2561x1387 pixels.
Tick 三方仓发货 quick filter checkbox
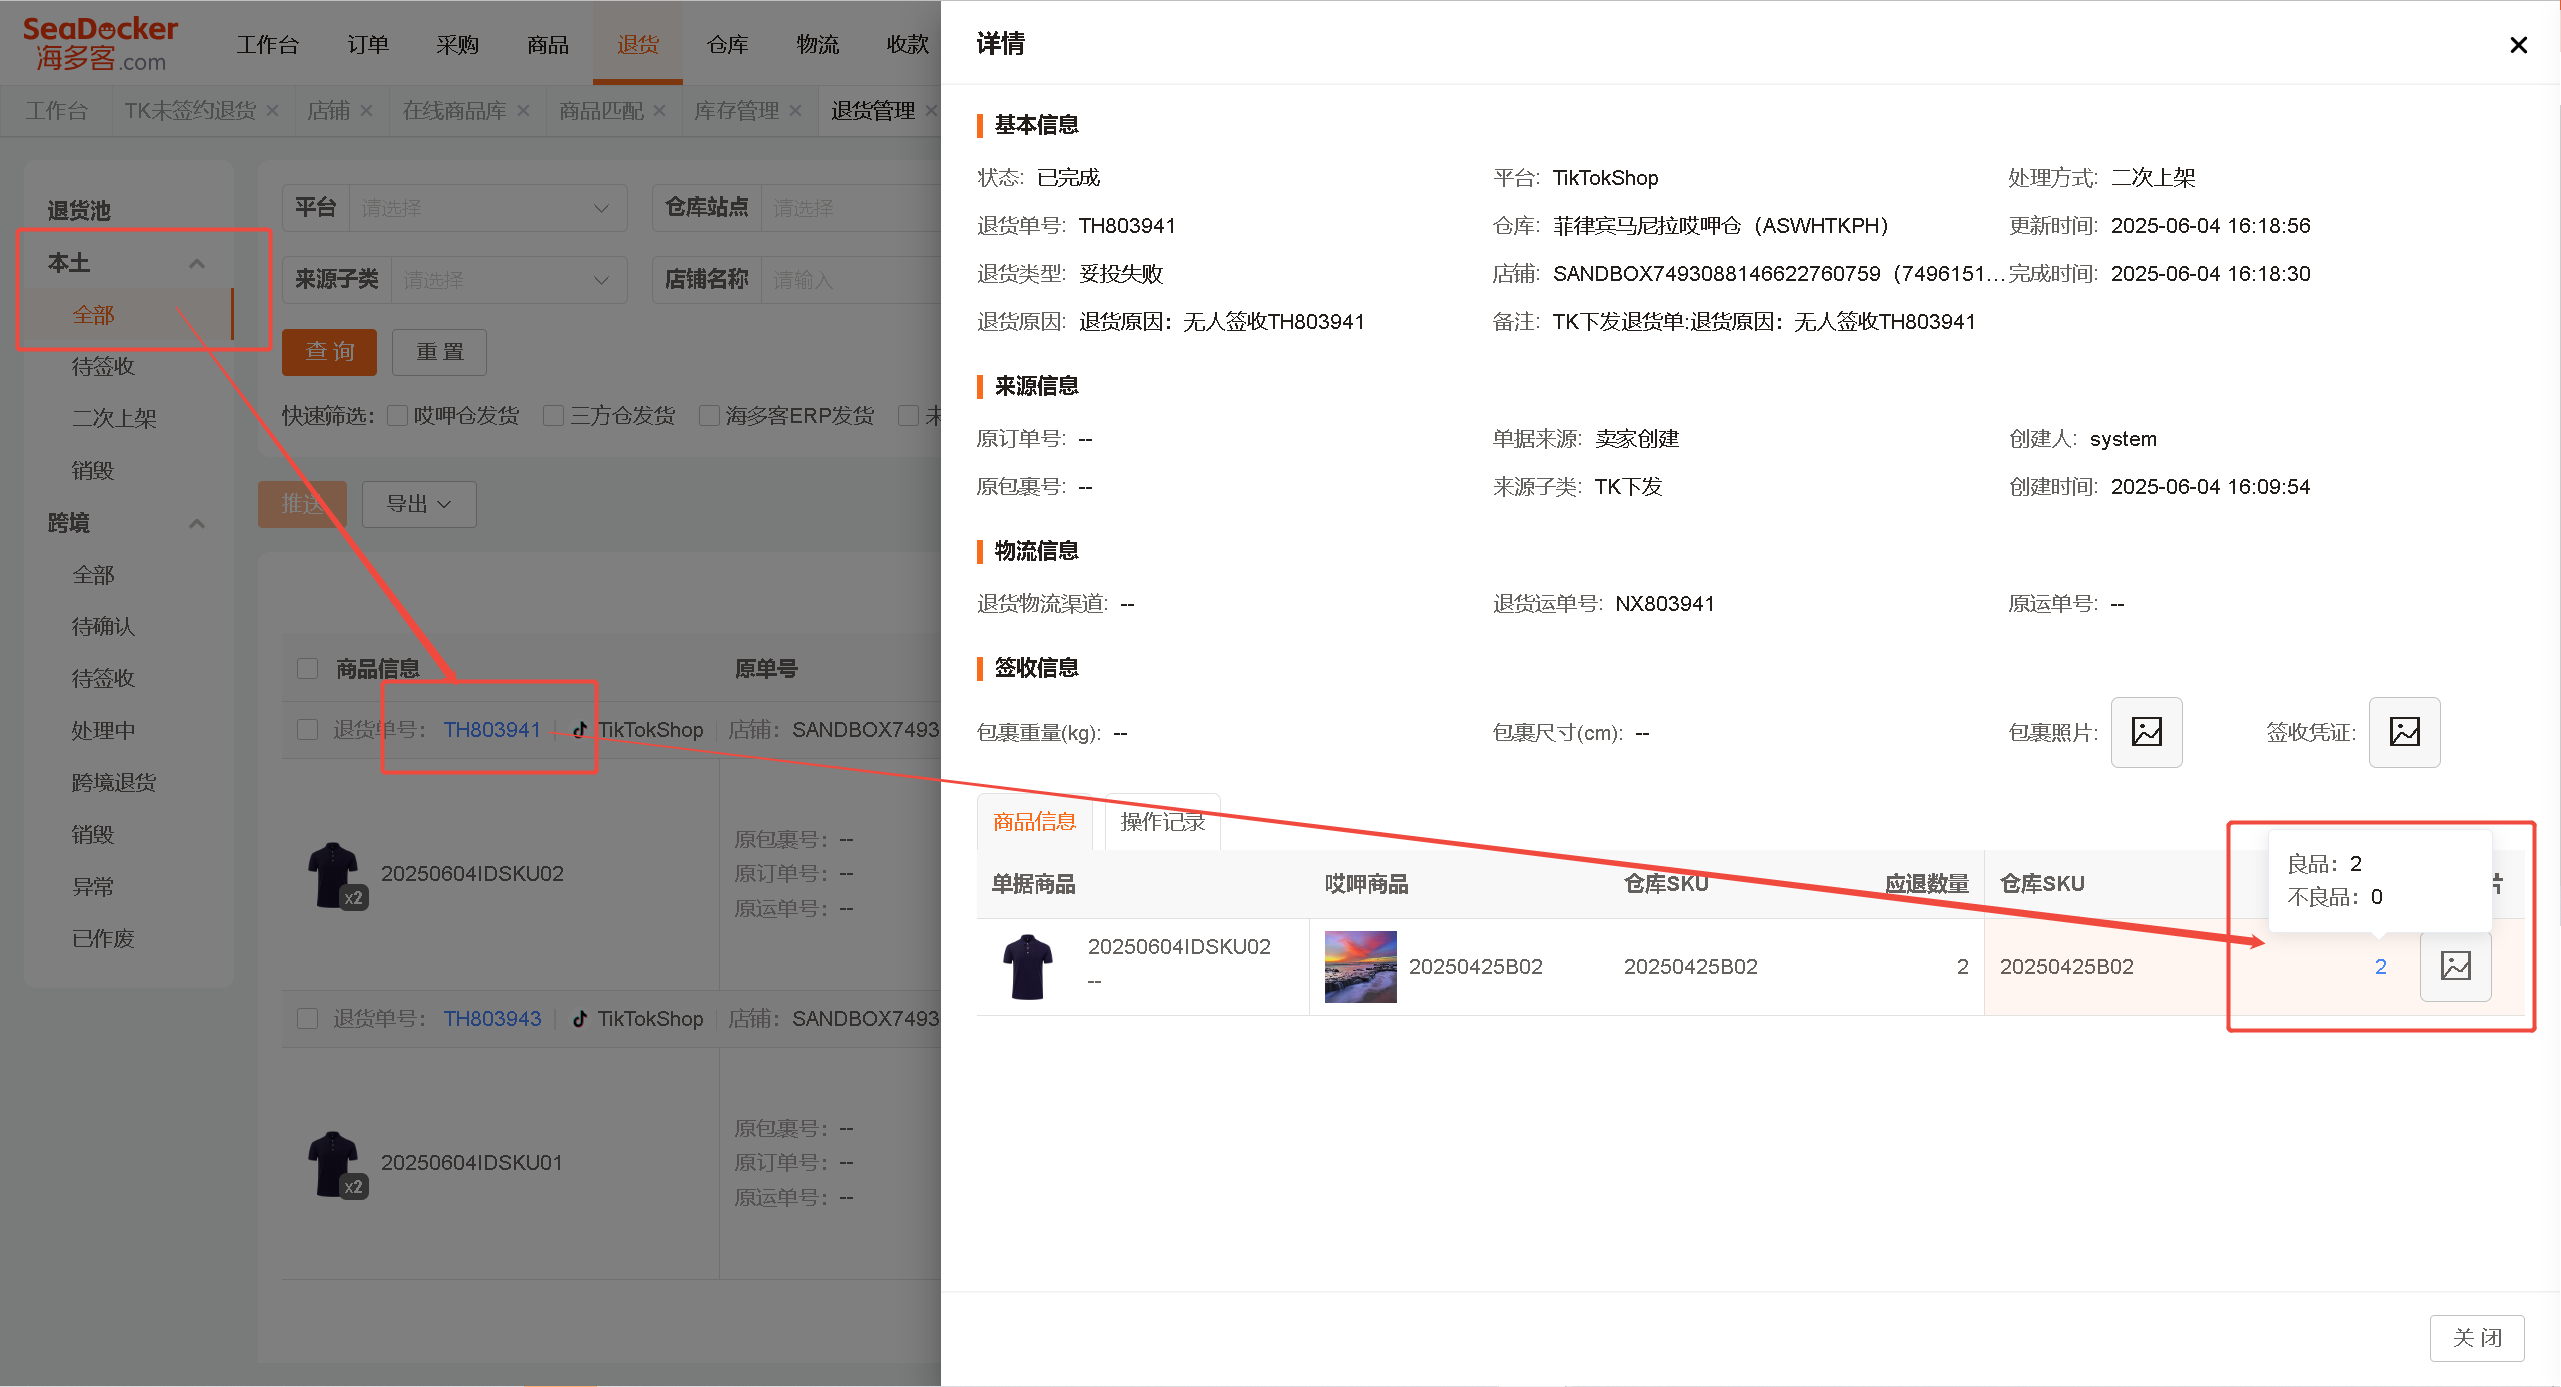pos(553,416)
